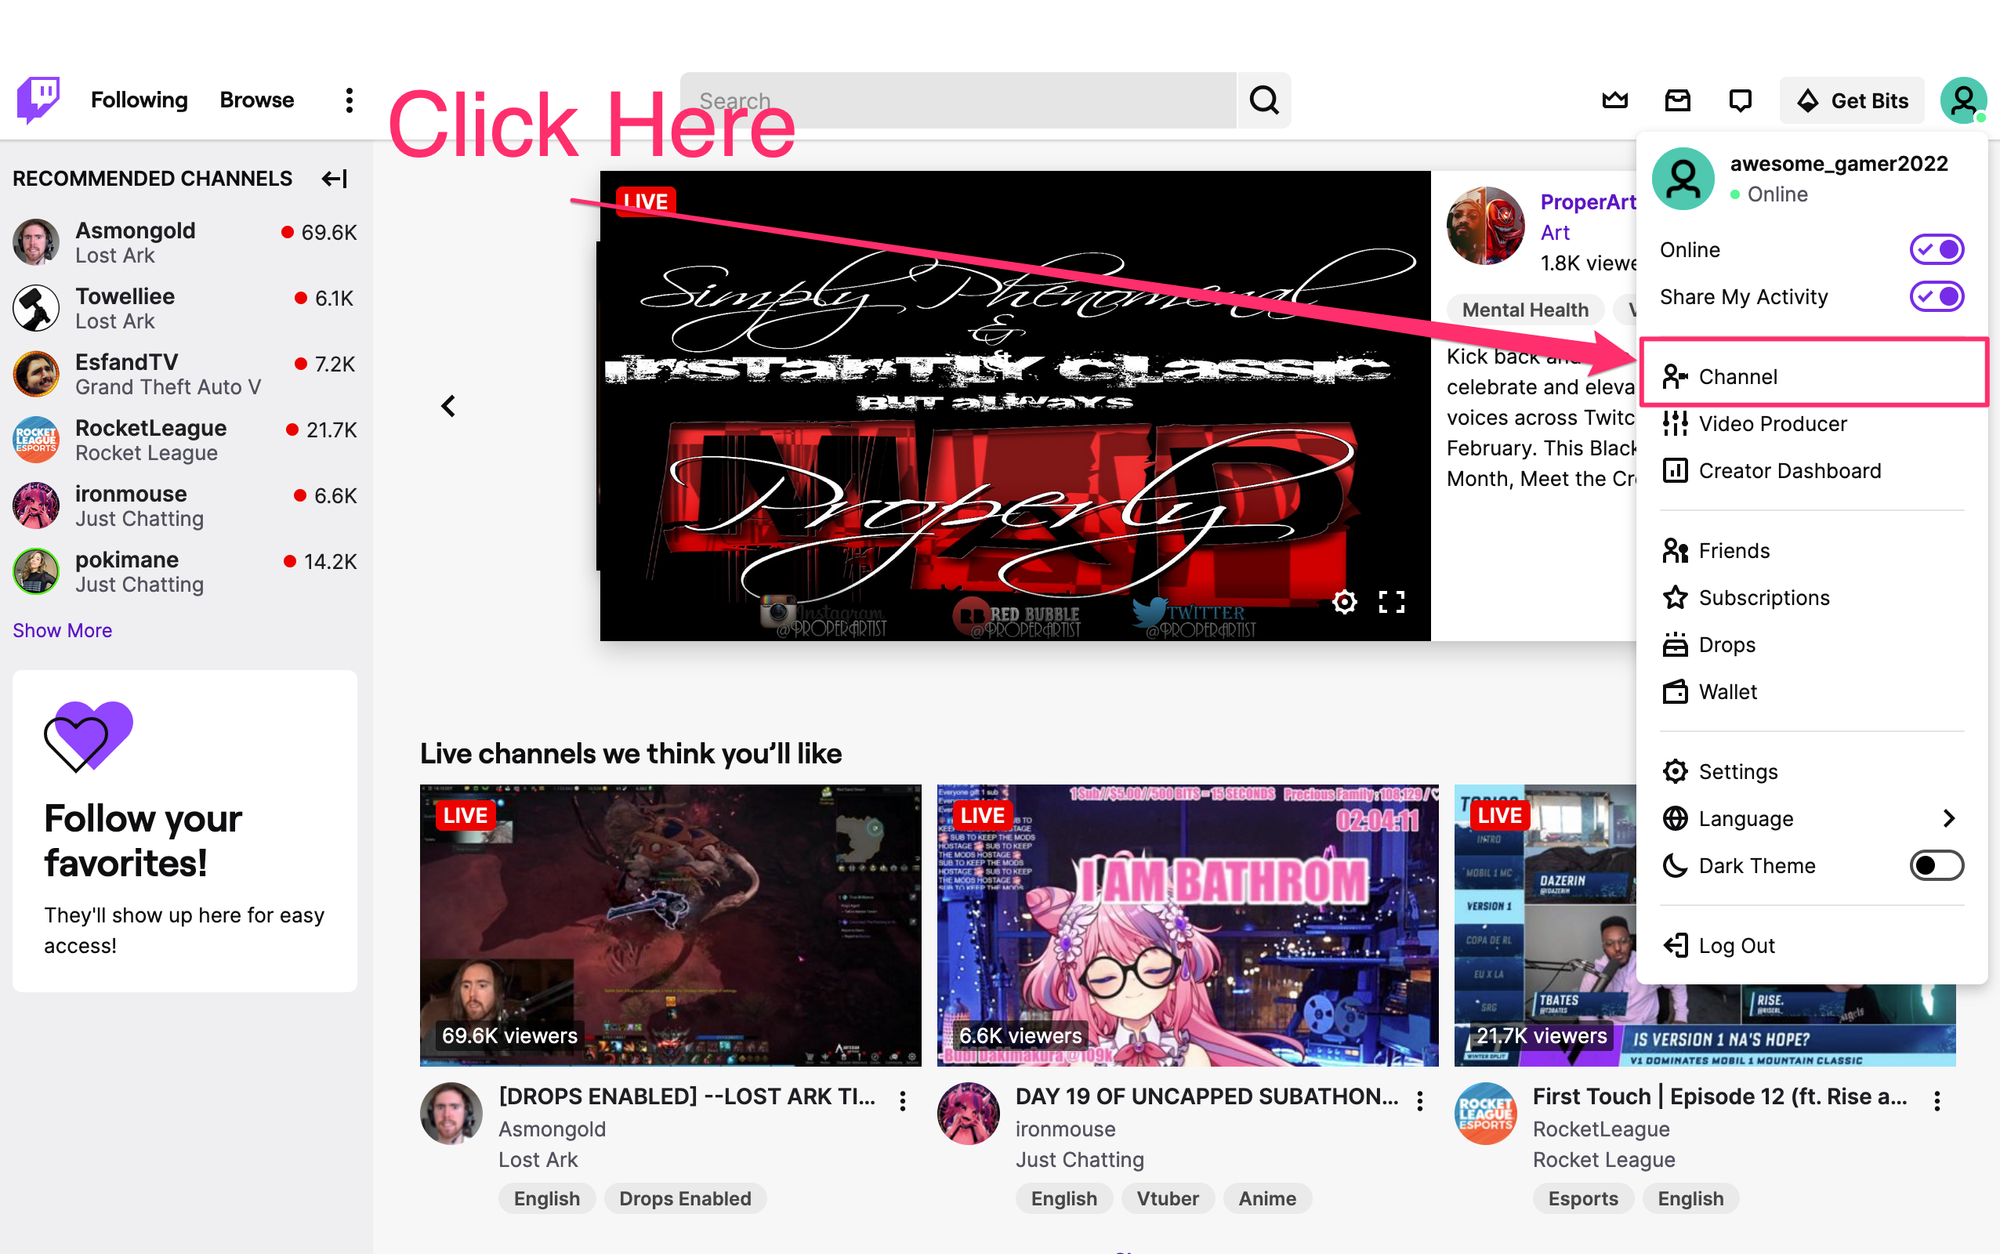Click the collapse sidebar arrow icon

click(332, 176)
